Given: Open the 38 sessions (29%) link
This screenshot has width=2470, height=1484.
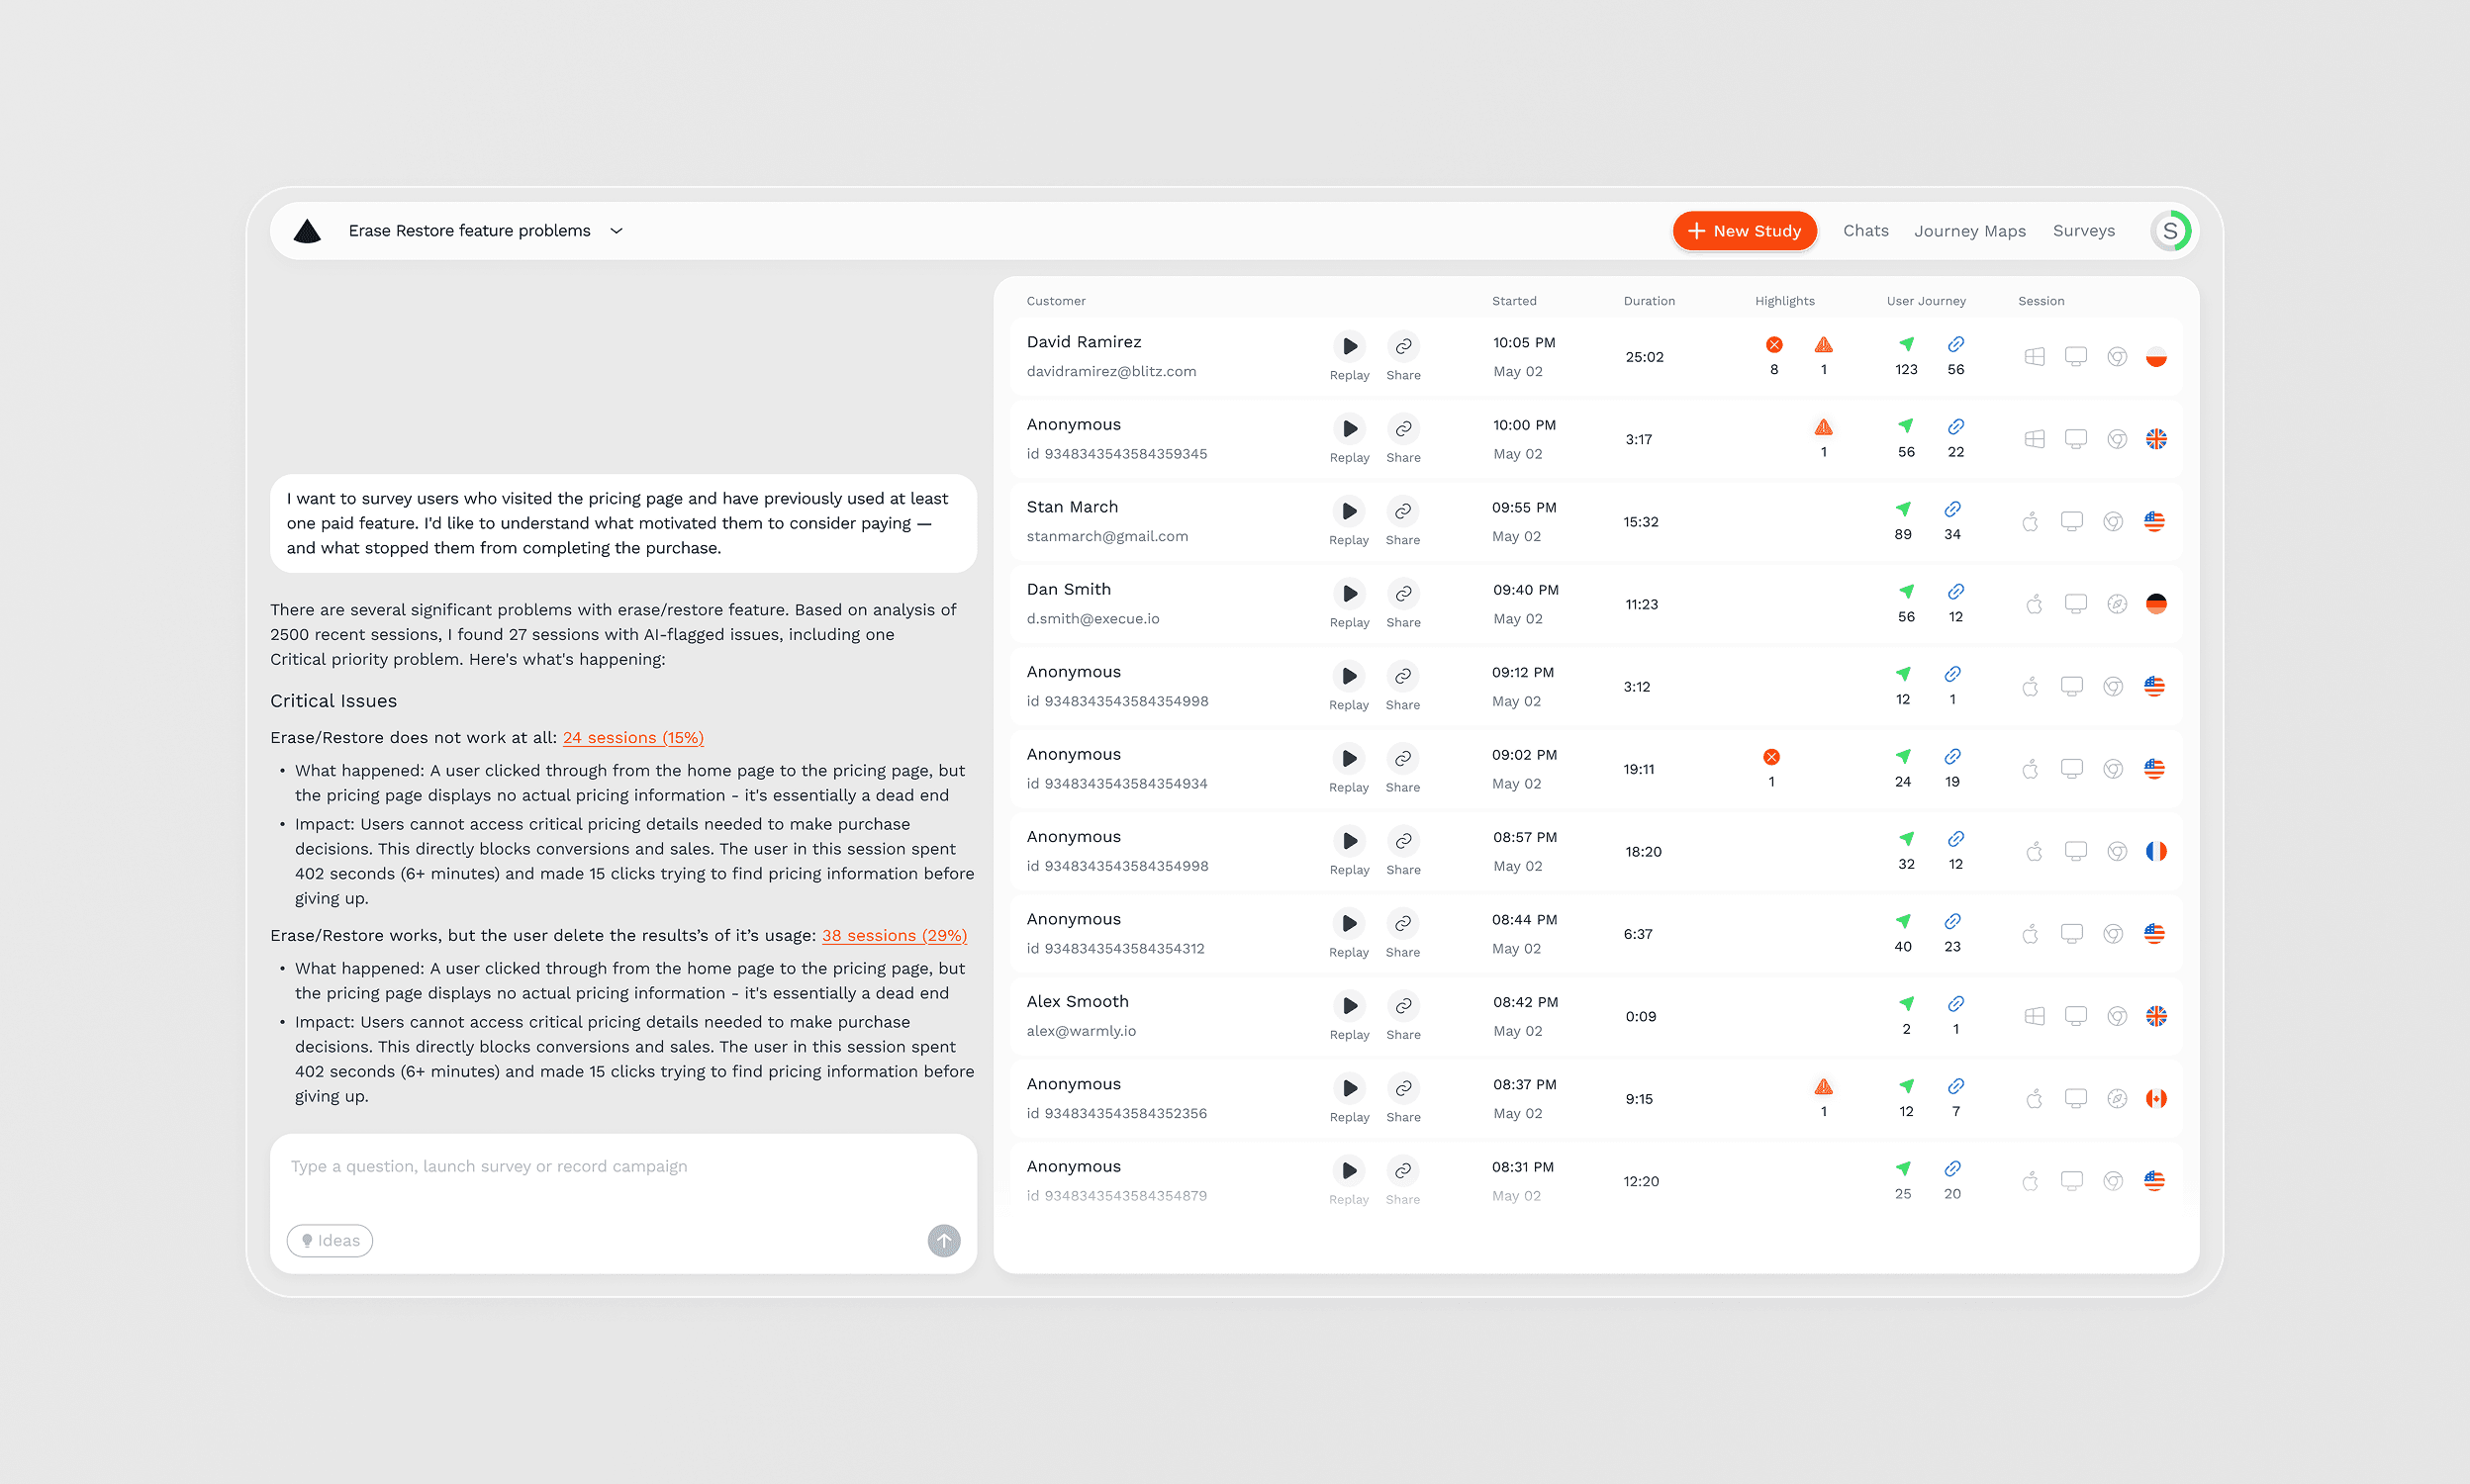Looking at the screenshot, I should [x=893, y=935].
